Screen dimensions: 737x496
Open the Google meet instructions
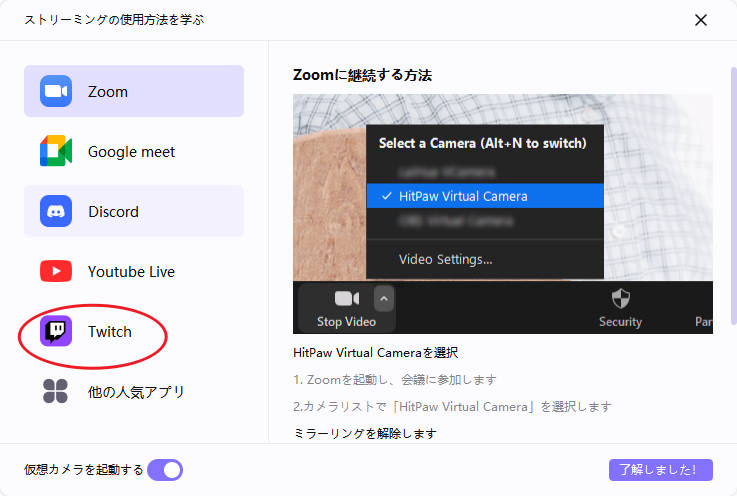(131, 152)
